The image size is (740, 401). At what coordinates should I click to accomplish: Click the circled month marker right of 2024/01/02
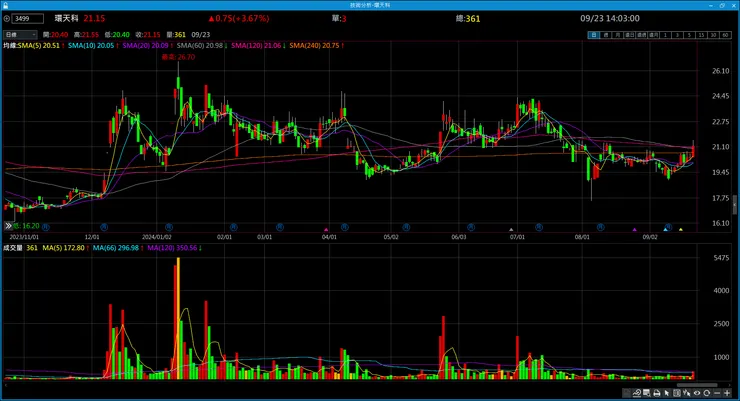coord(169,227)
